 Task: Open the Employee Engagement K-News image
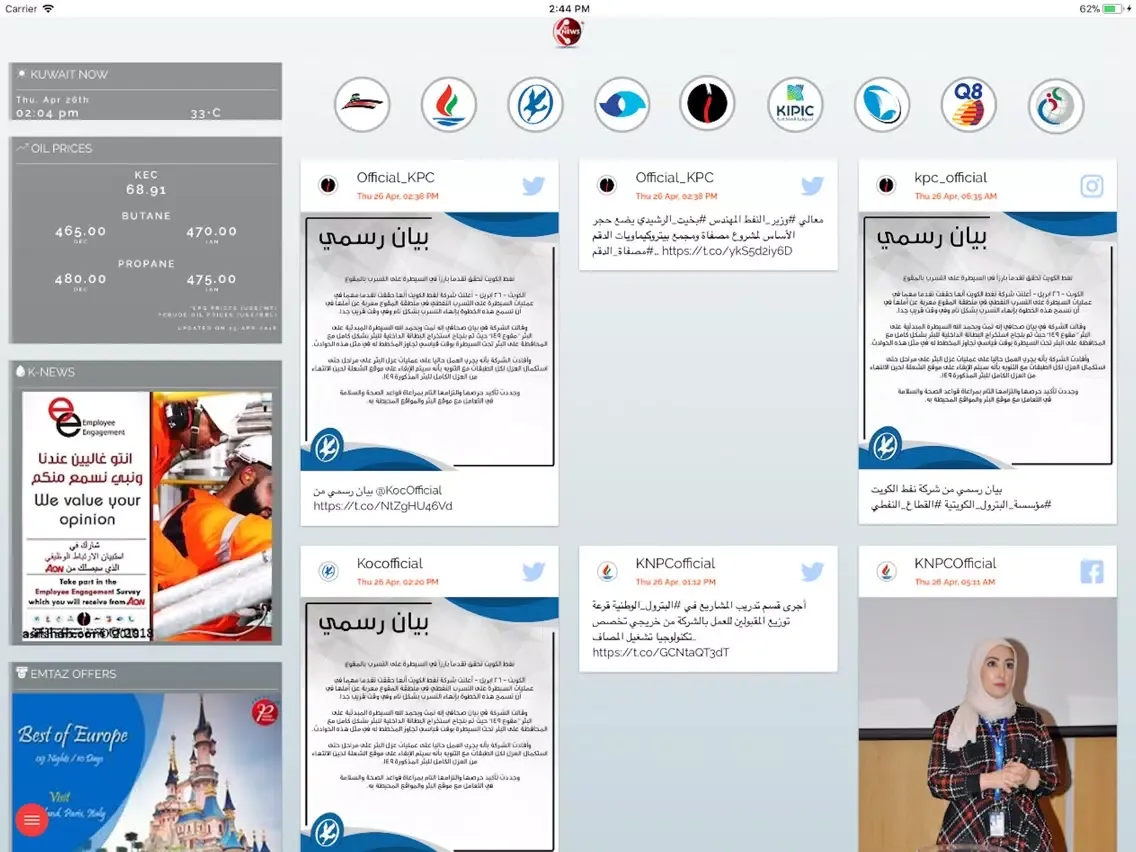[147, 517]
